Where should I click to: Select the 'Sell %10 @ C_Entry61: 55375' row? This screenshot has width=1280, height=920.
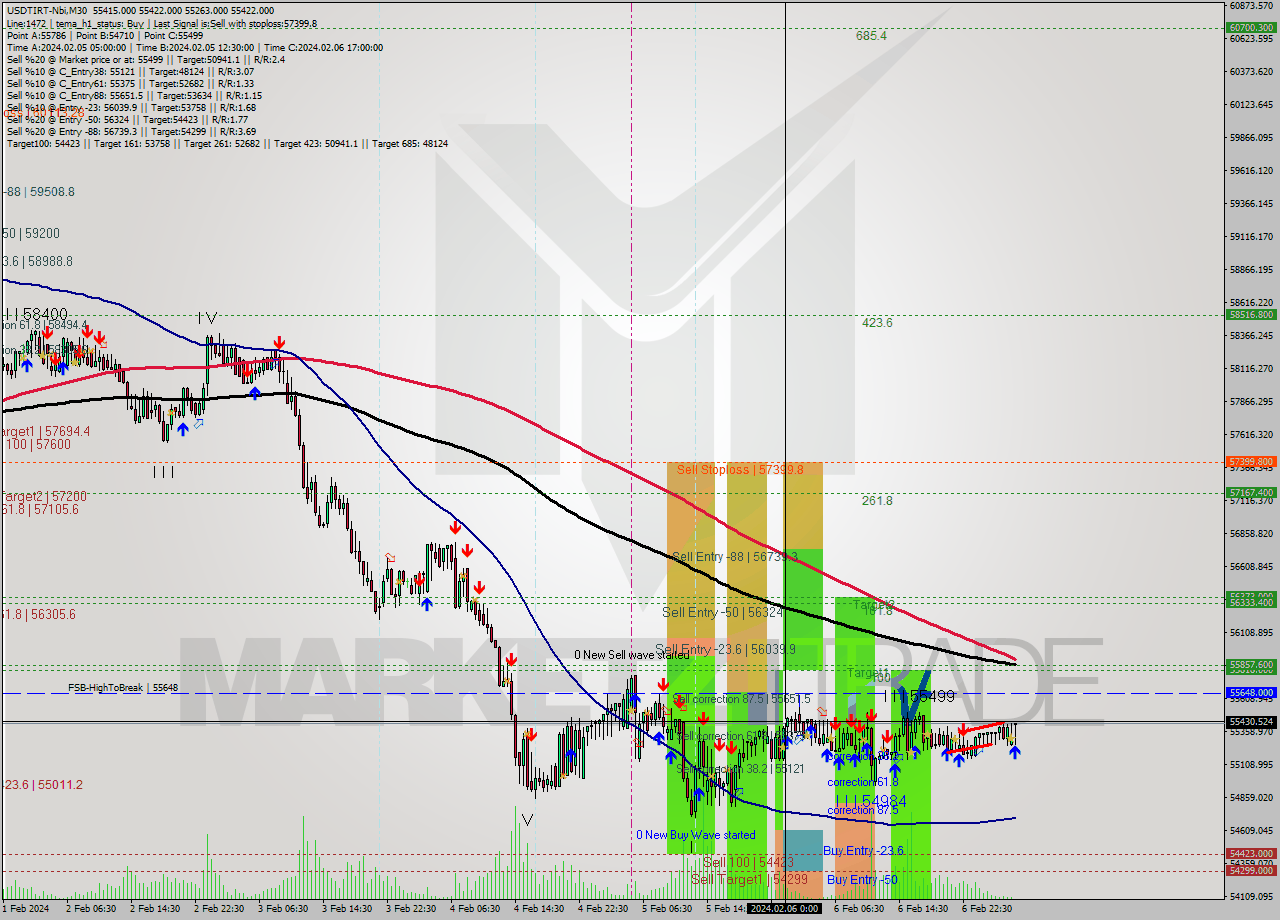click(x=129, y=83)
